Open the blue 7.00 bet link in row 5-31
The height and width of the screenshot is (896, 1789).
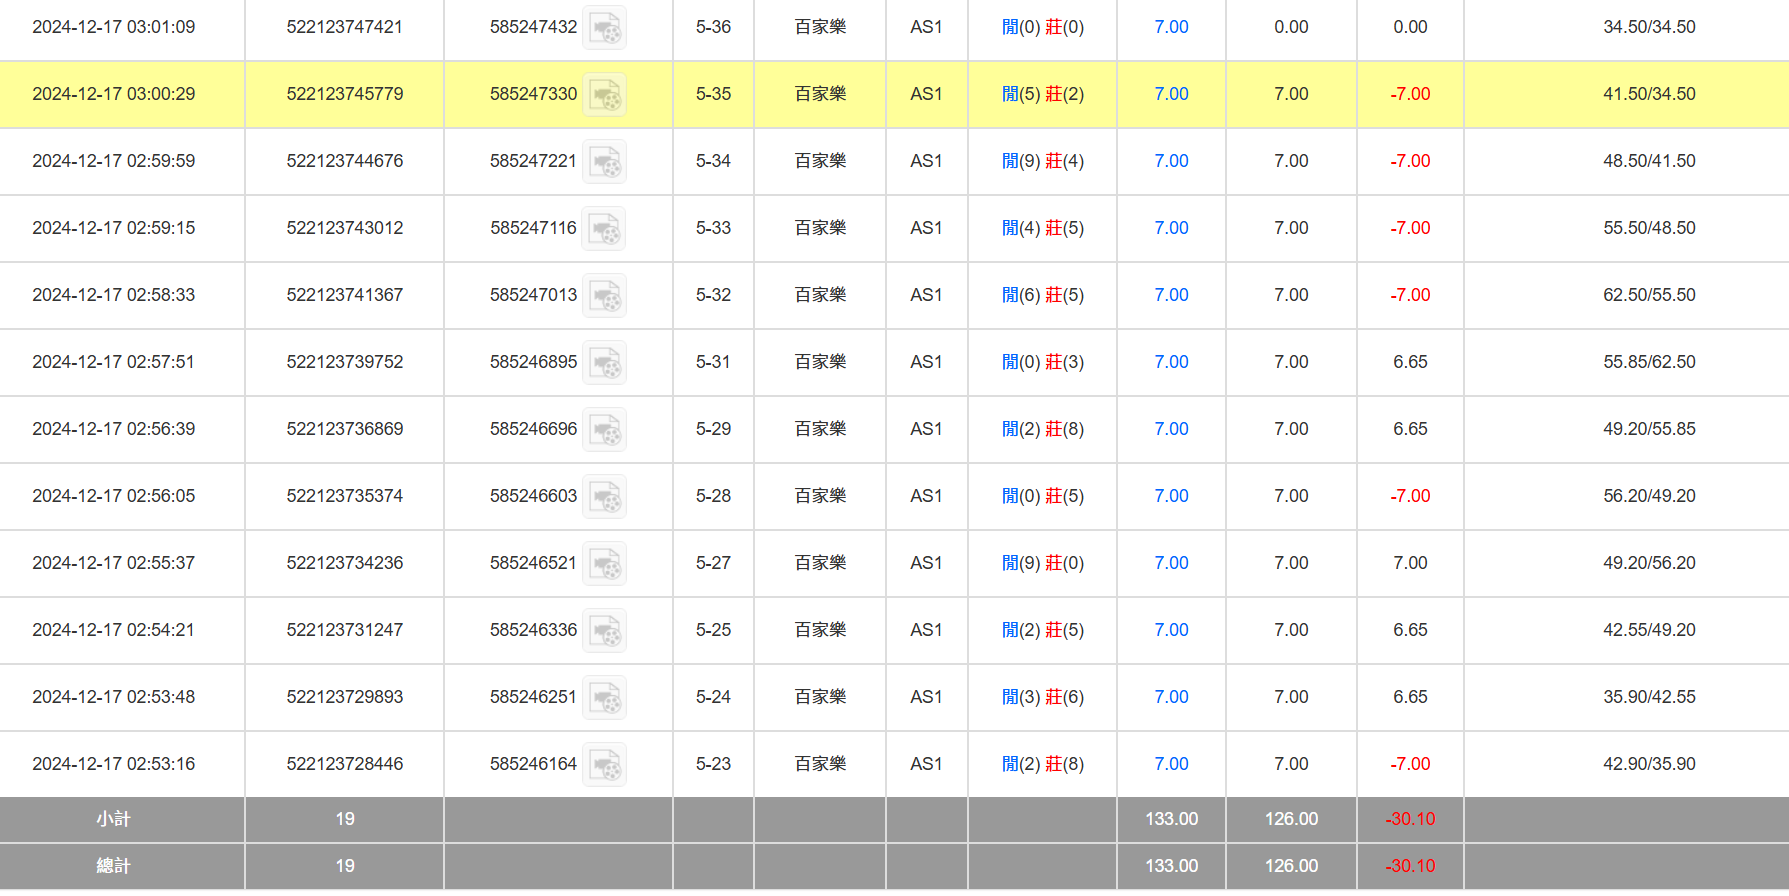coord(1171,362)
